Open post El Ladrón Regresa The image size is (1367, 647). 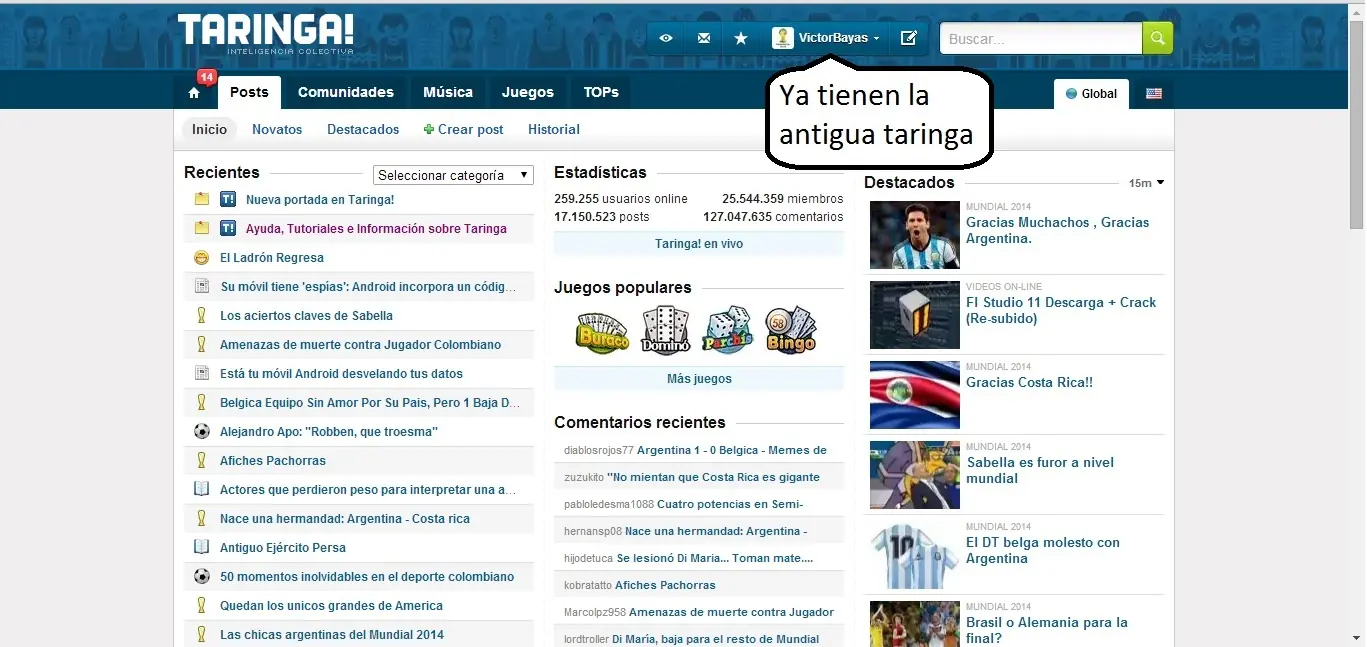pos(272,257)
